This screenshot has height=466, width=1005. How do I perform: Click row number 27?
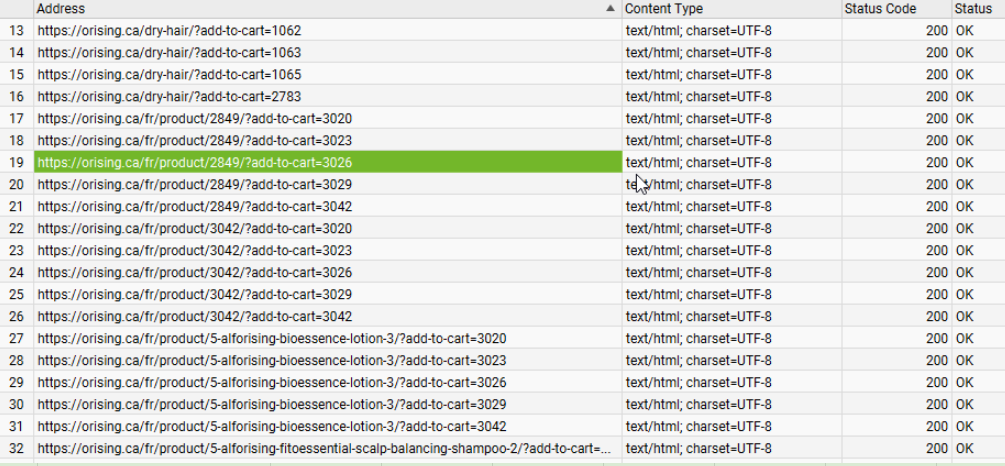coord(17,338)
